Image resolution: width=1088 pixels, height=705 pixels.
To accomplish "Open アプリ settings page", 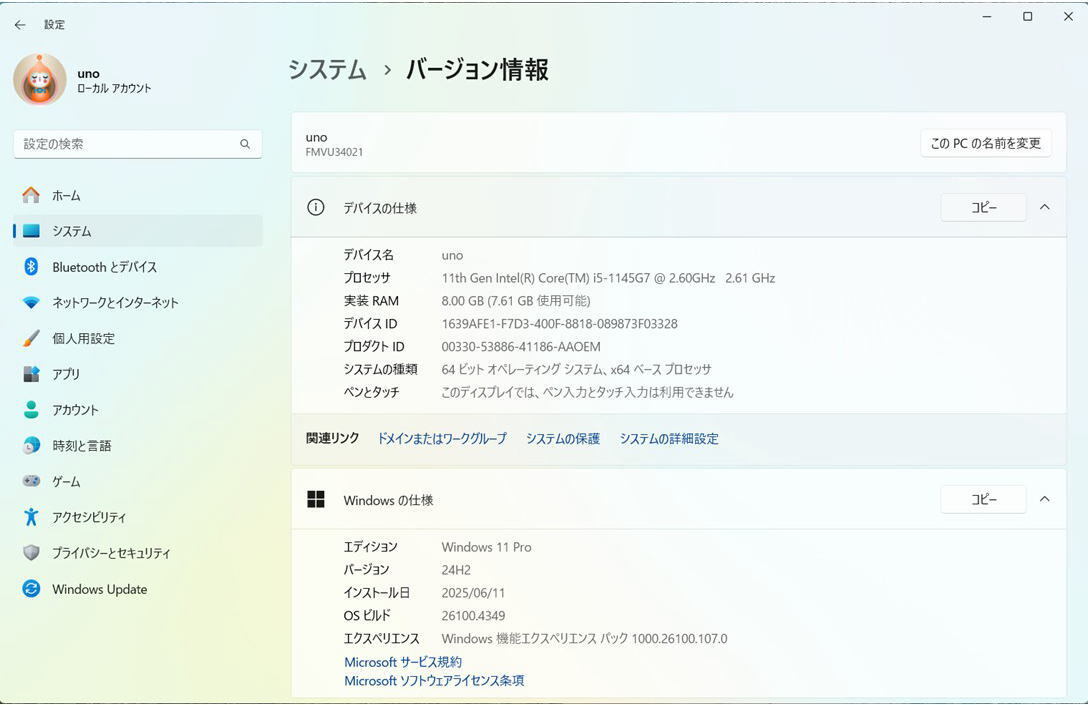I will 138,374.
